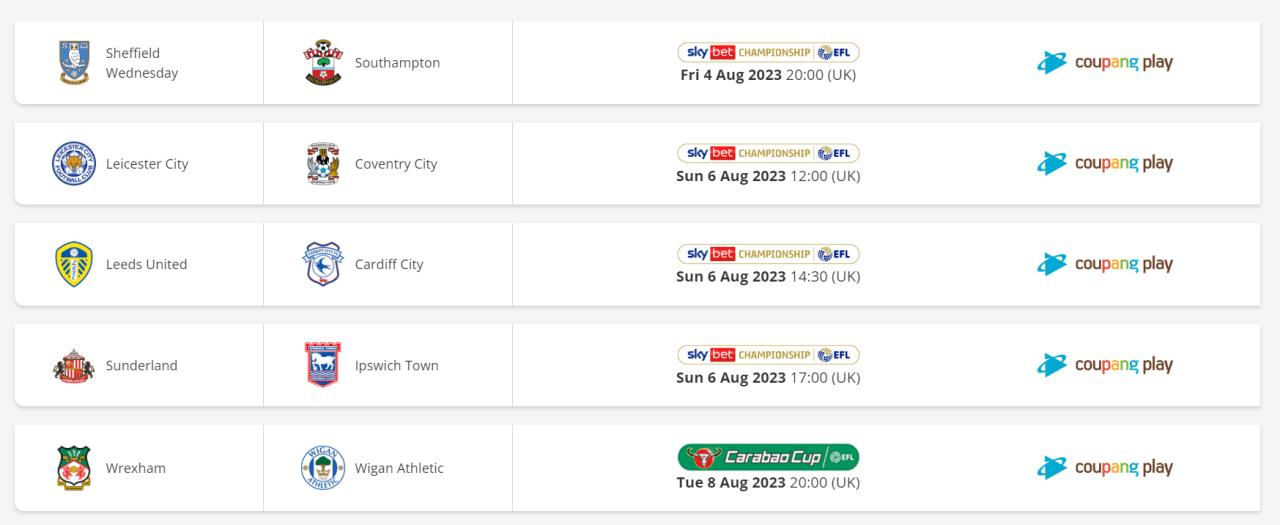
Task: Open Coupang Play logo in Leeds United row
Action: point(1105,264)
